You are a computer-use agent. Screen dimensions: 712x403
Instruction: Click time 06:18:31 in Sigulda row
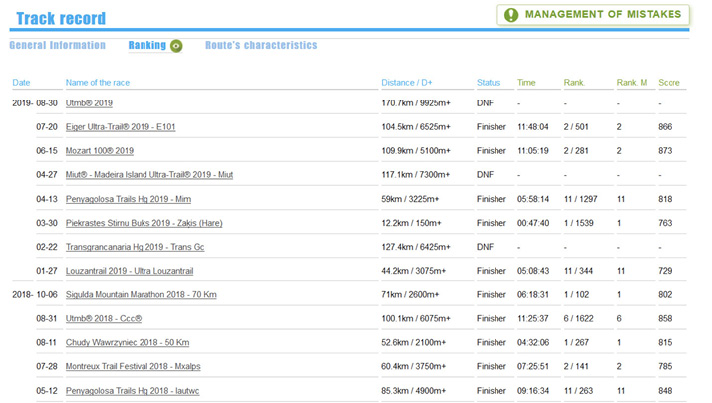pos(533,295)
